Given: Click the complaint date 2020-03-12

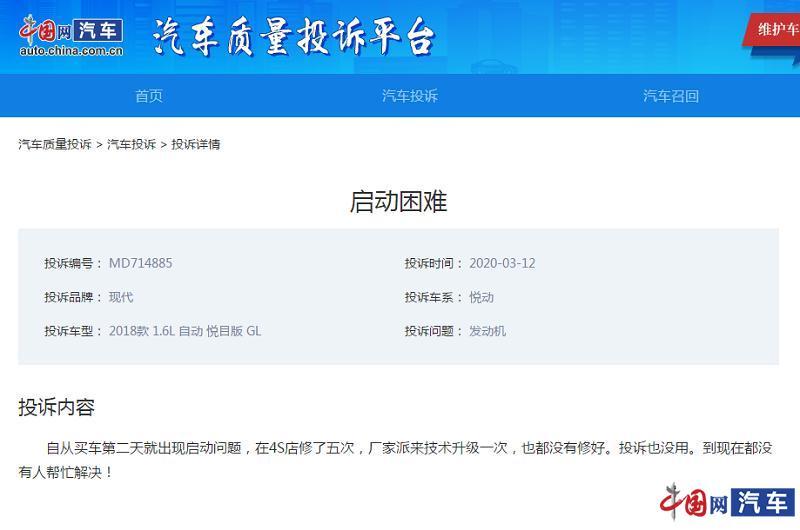Looking at the screenshot, I should [x=502, y=263].
